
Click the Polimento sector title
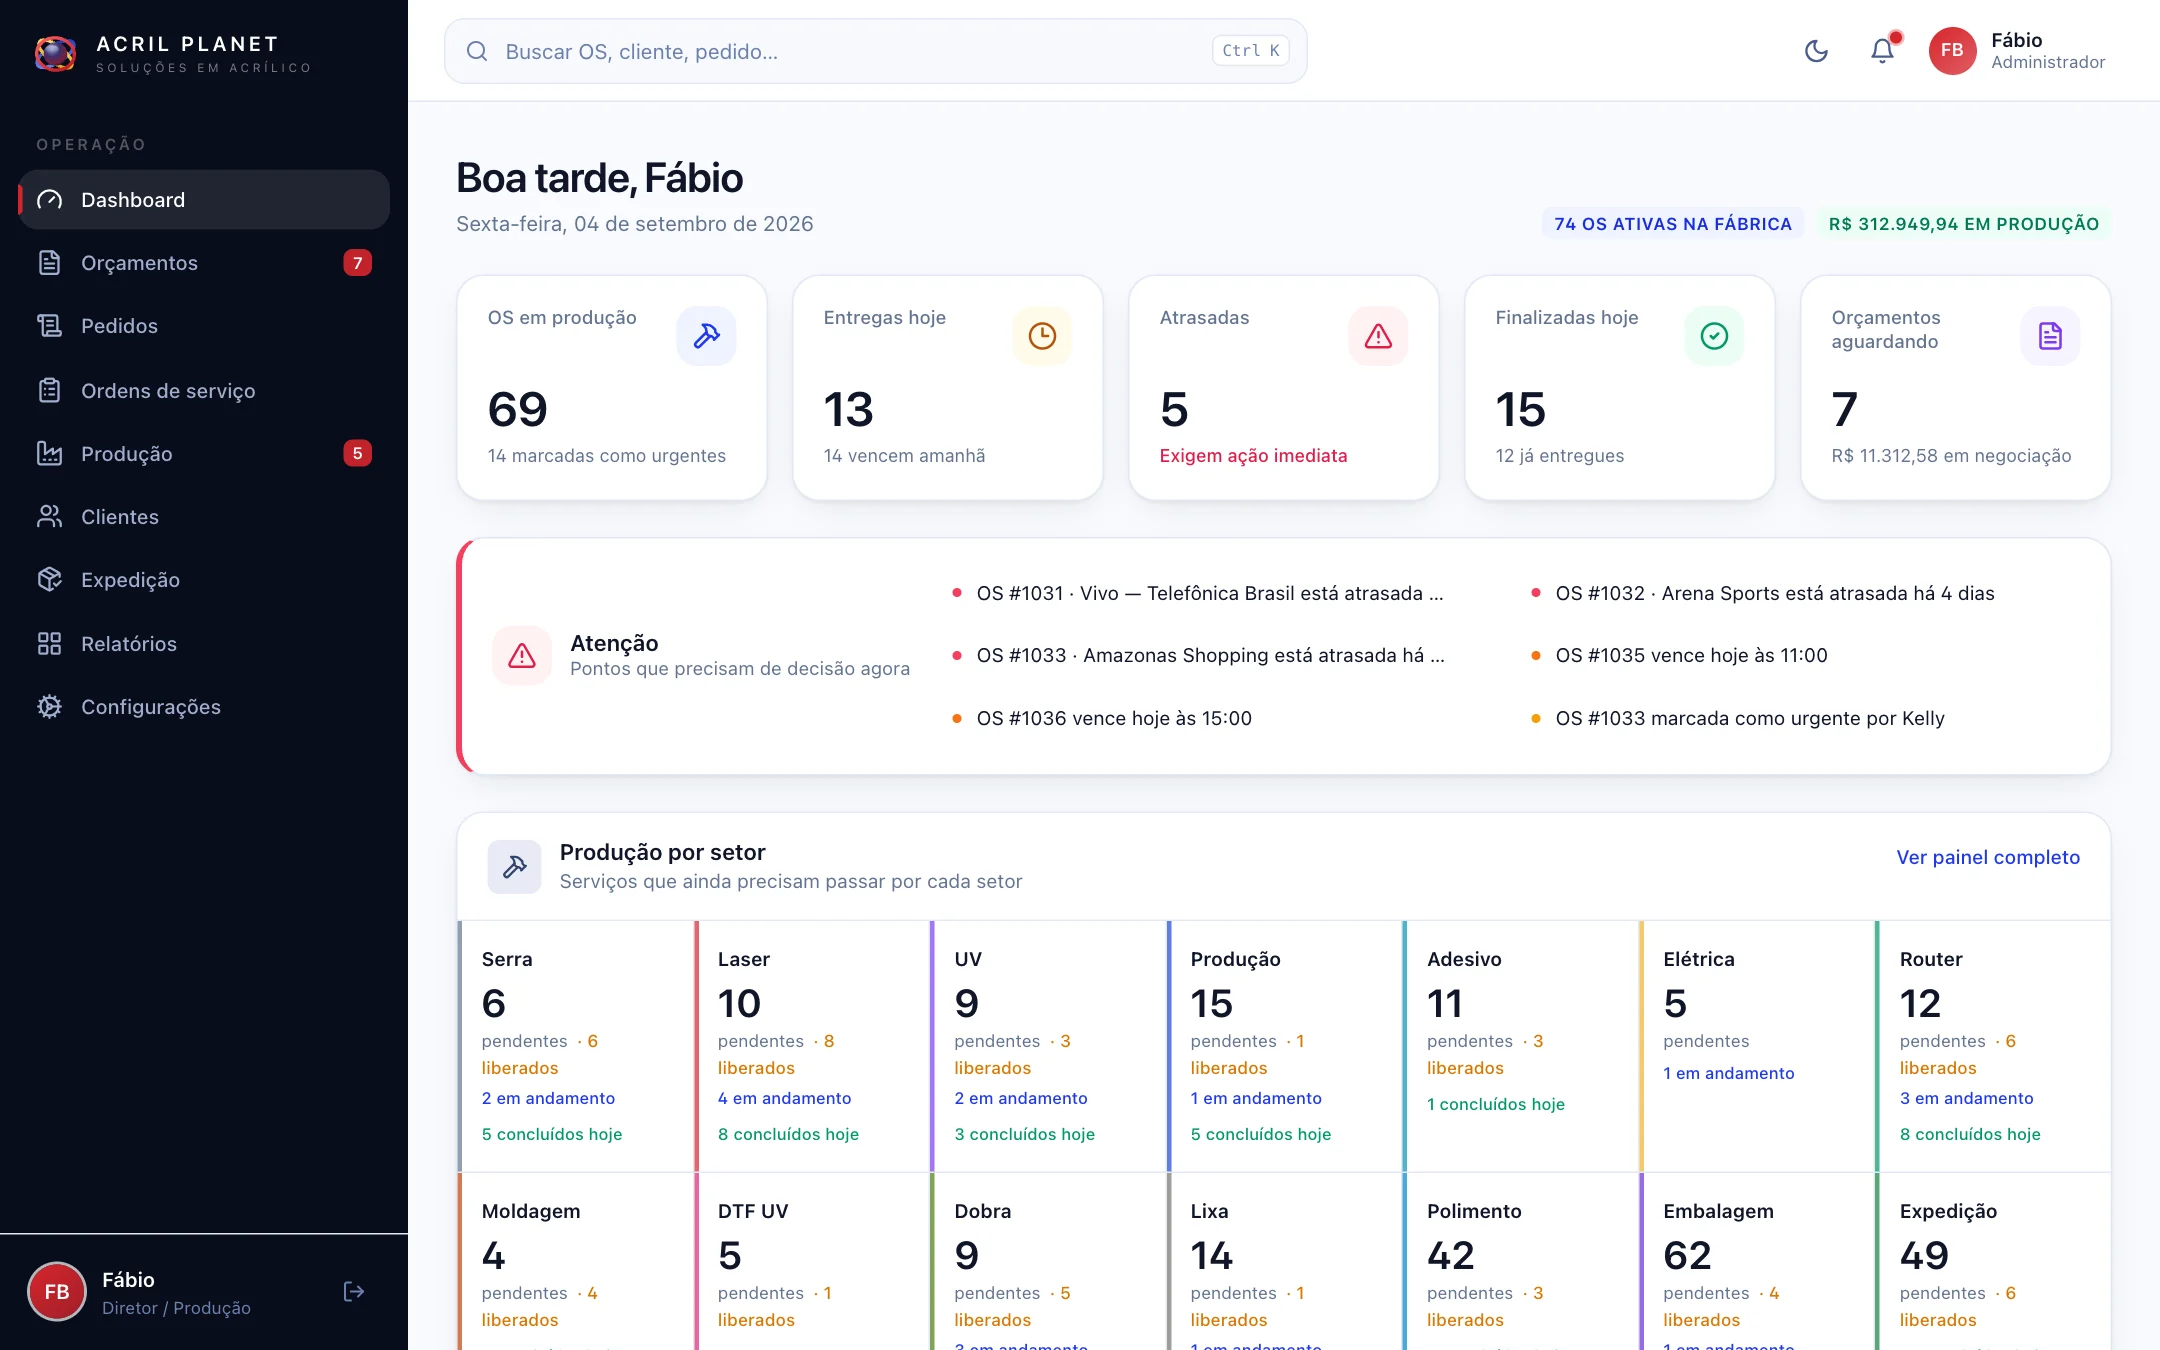pyautogui.click(x=1474, y=1211)
